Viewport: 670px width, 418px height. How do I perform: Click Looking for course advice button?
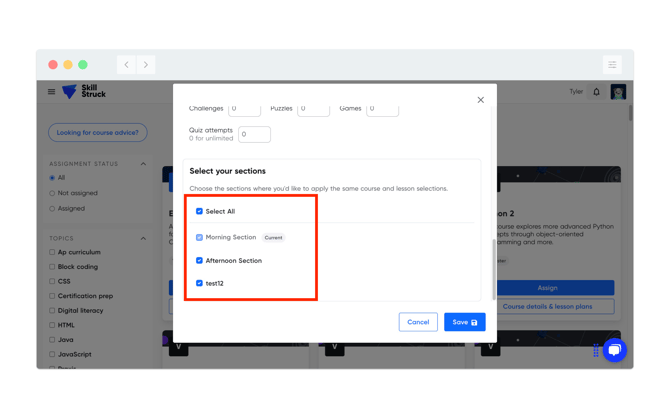tap(98, 133)
